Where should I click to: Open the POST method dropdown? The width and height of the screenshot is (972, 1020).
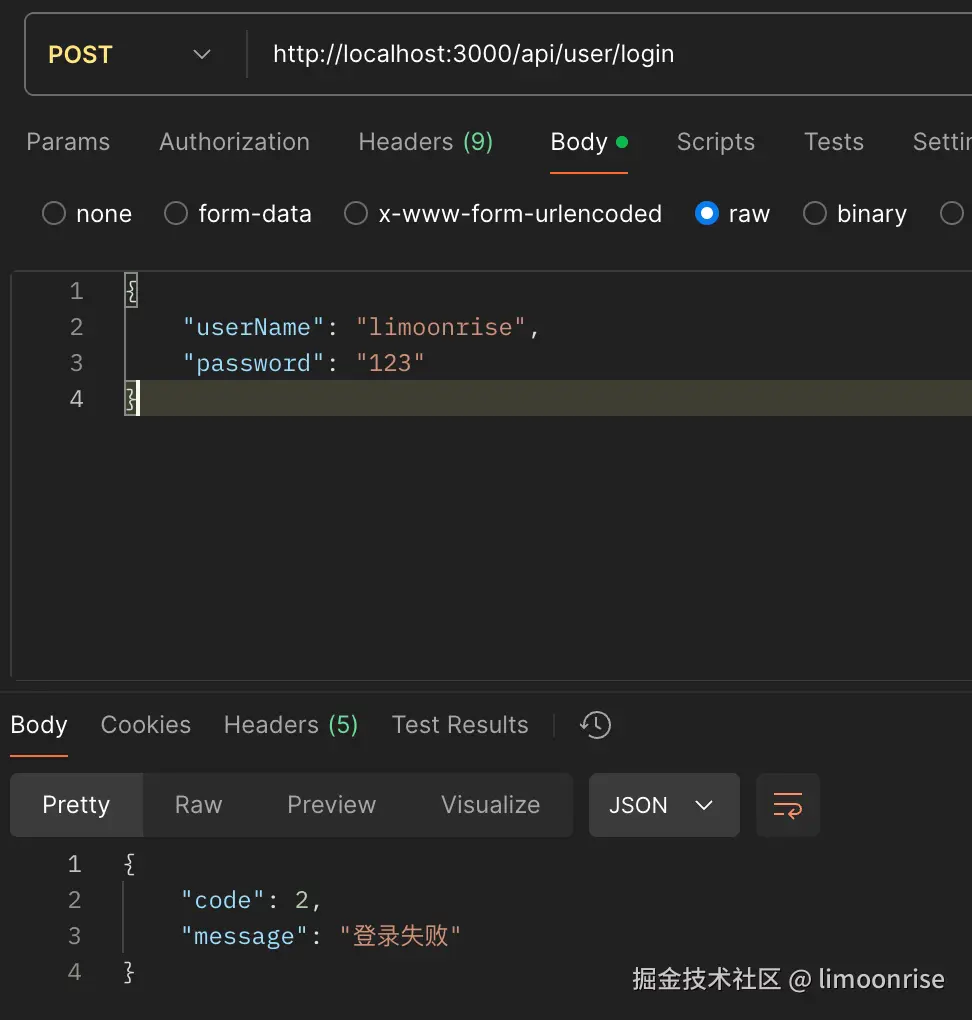coord(130,54)
